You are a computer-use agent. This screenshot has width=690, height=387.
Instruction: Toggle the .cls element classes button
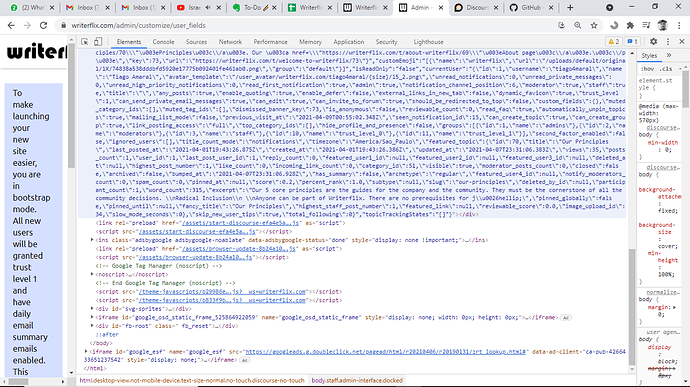coord(666,69)
